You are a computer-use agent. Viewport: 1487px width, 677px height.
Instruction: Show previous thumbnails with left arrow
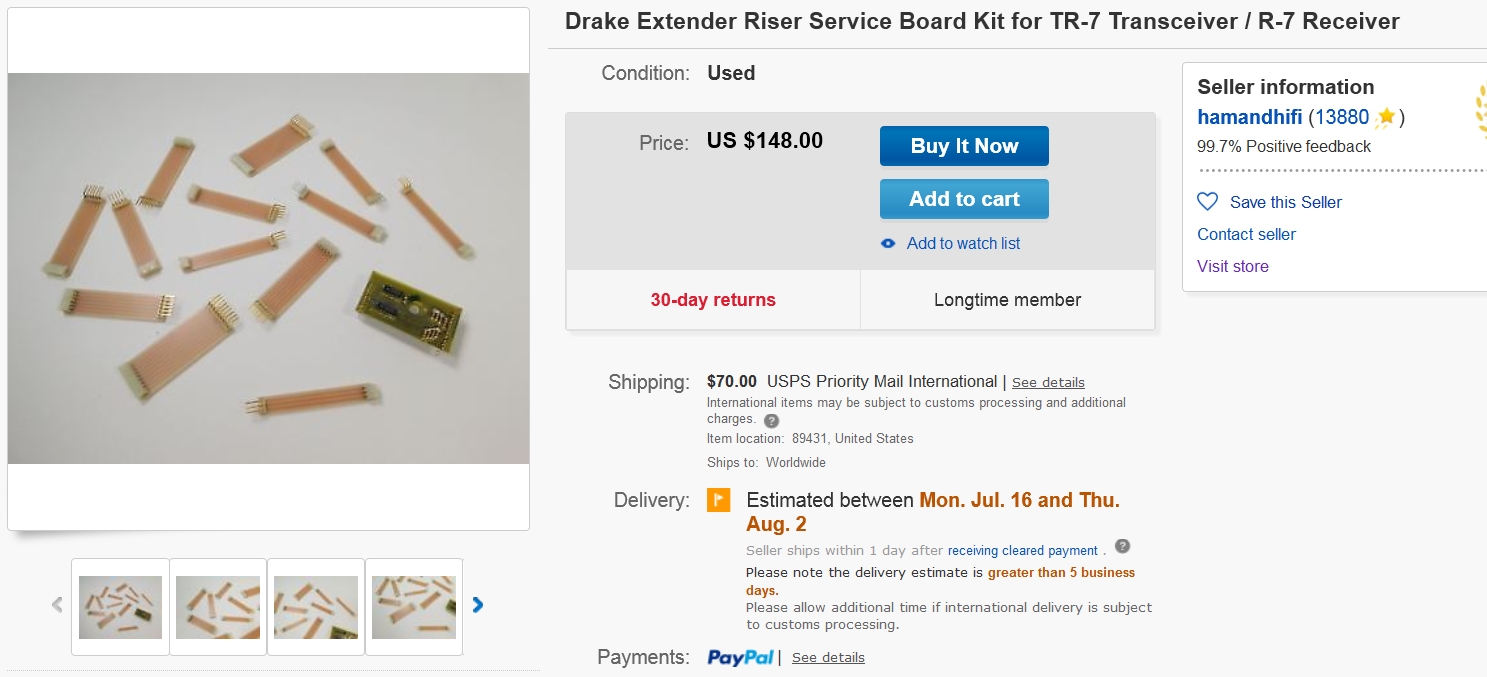point(57,605)
